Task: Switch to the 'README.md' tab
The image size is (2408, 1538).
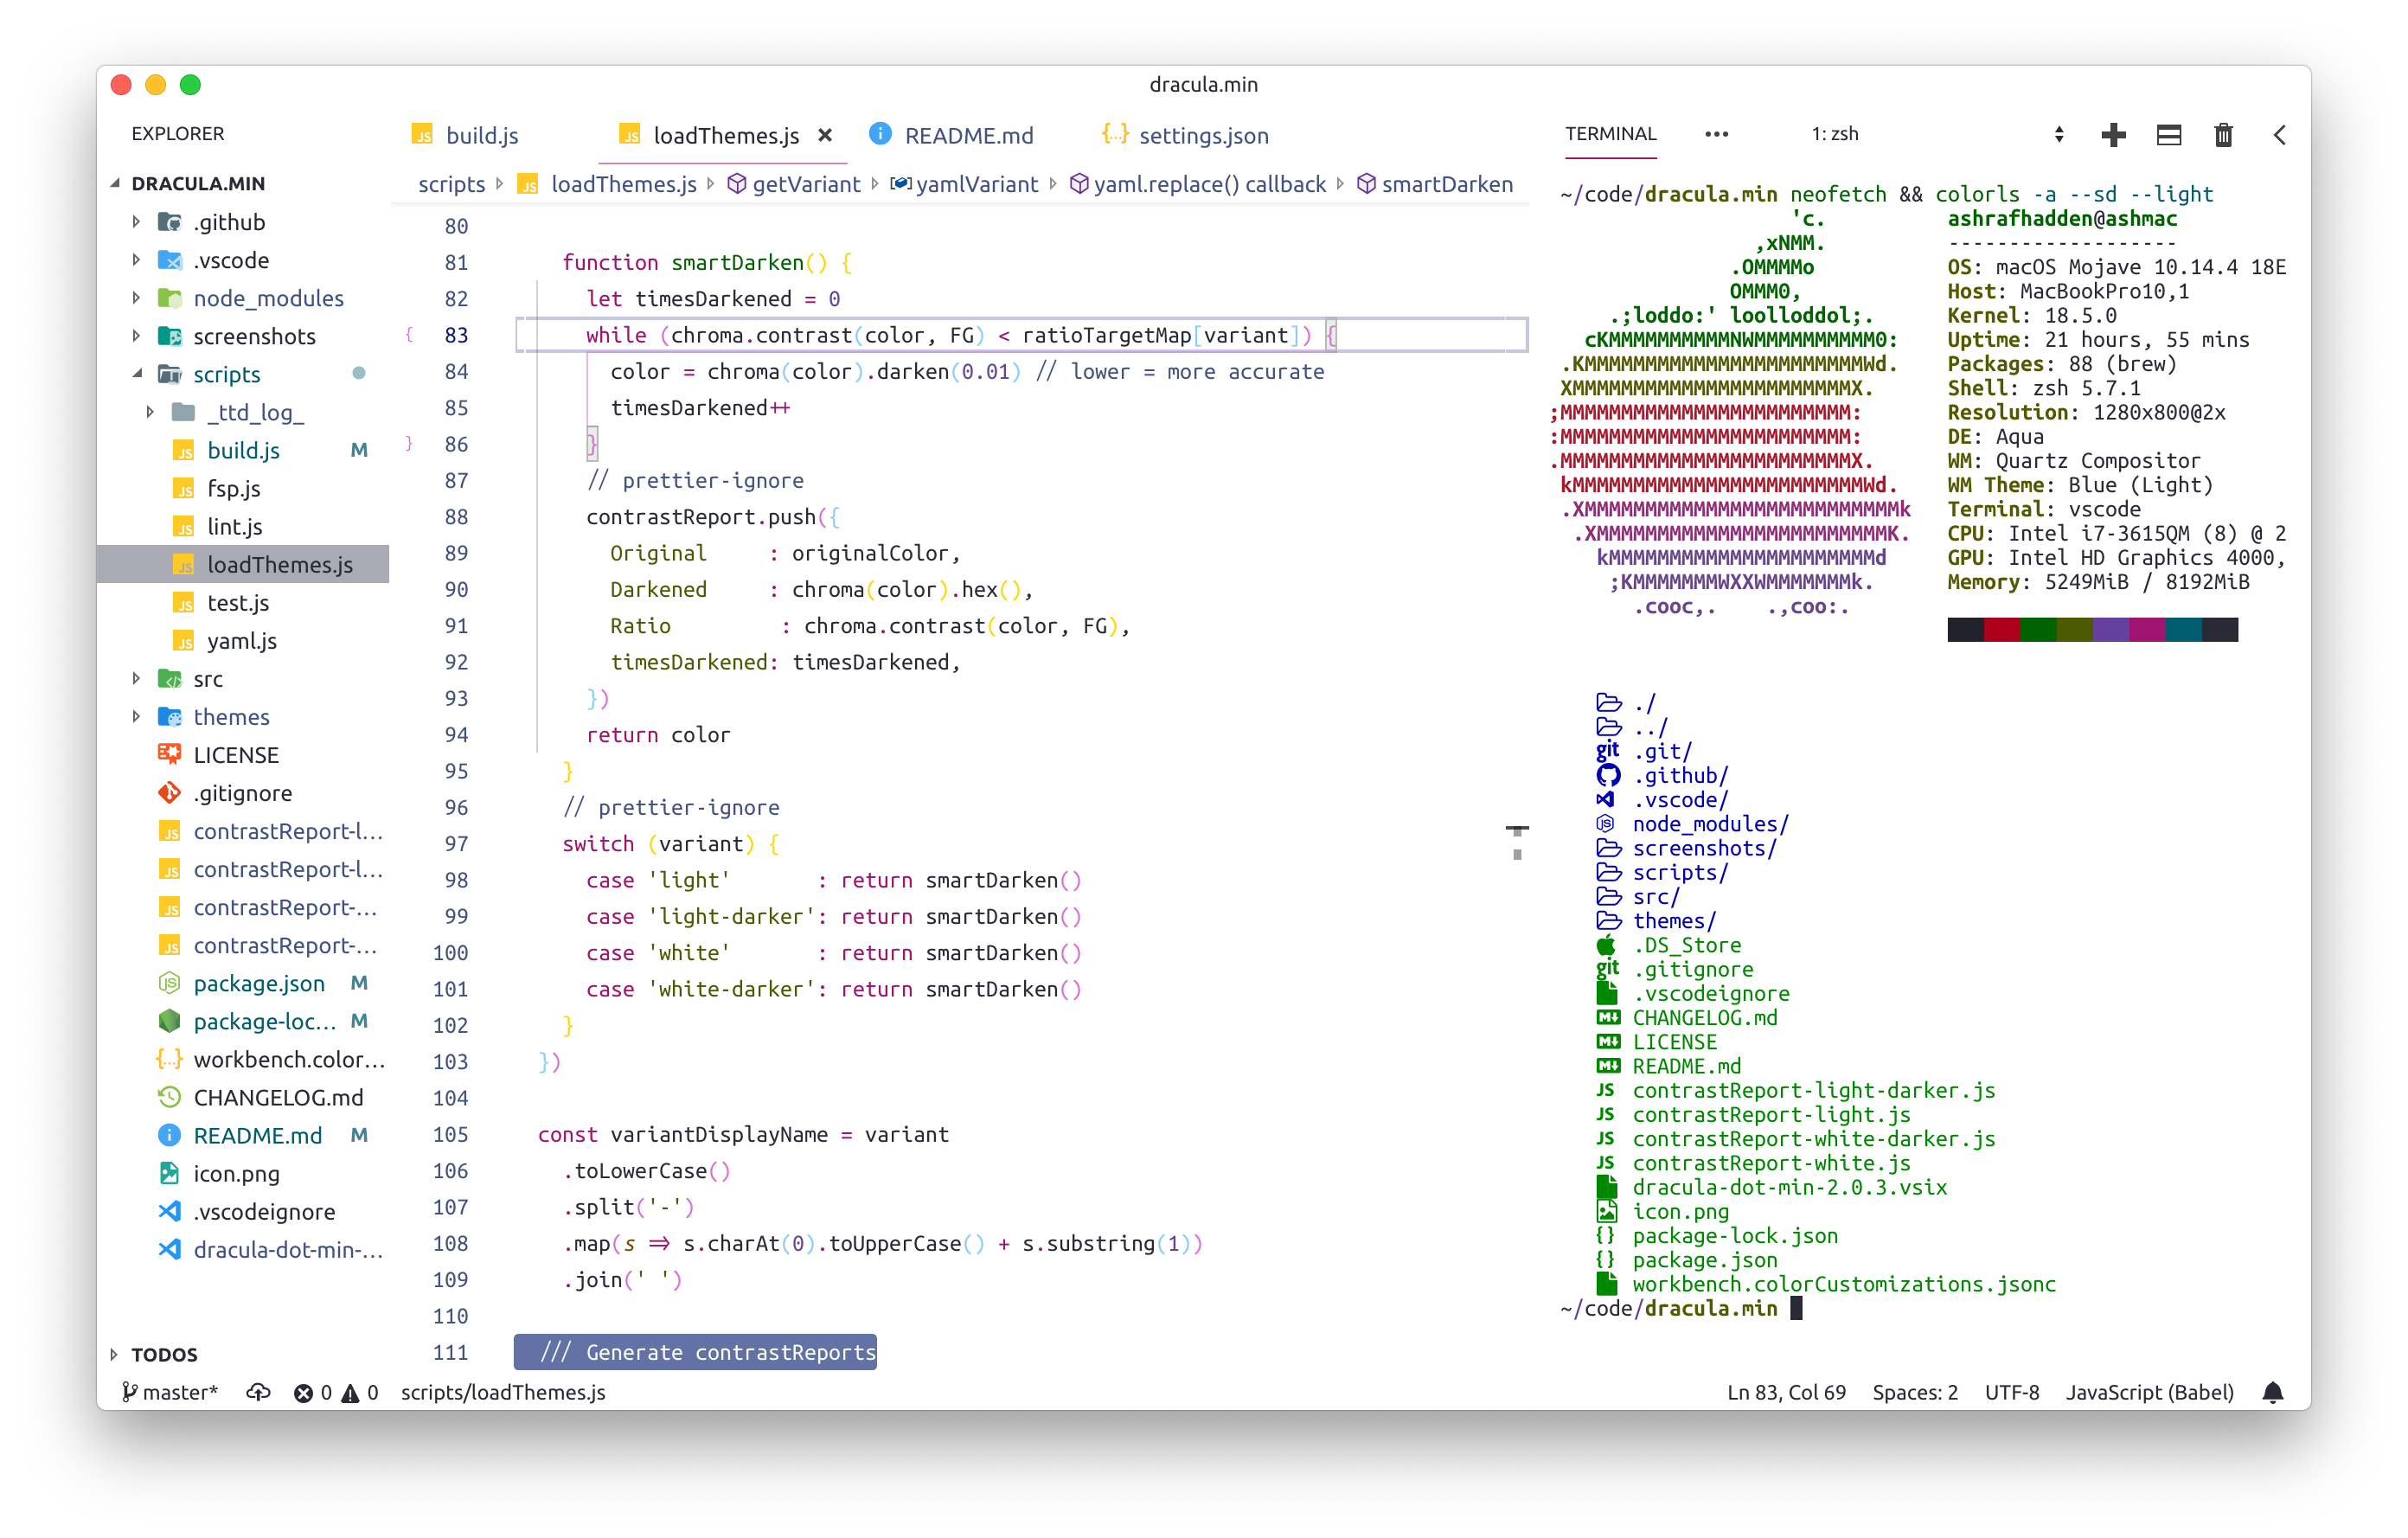Action: pyautogui.click(x=958, y=135)
